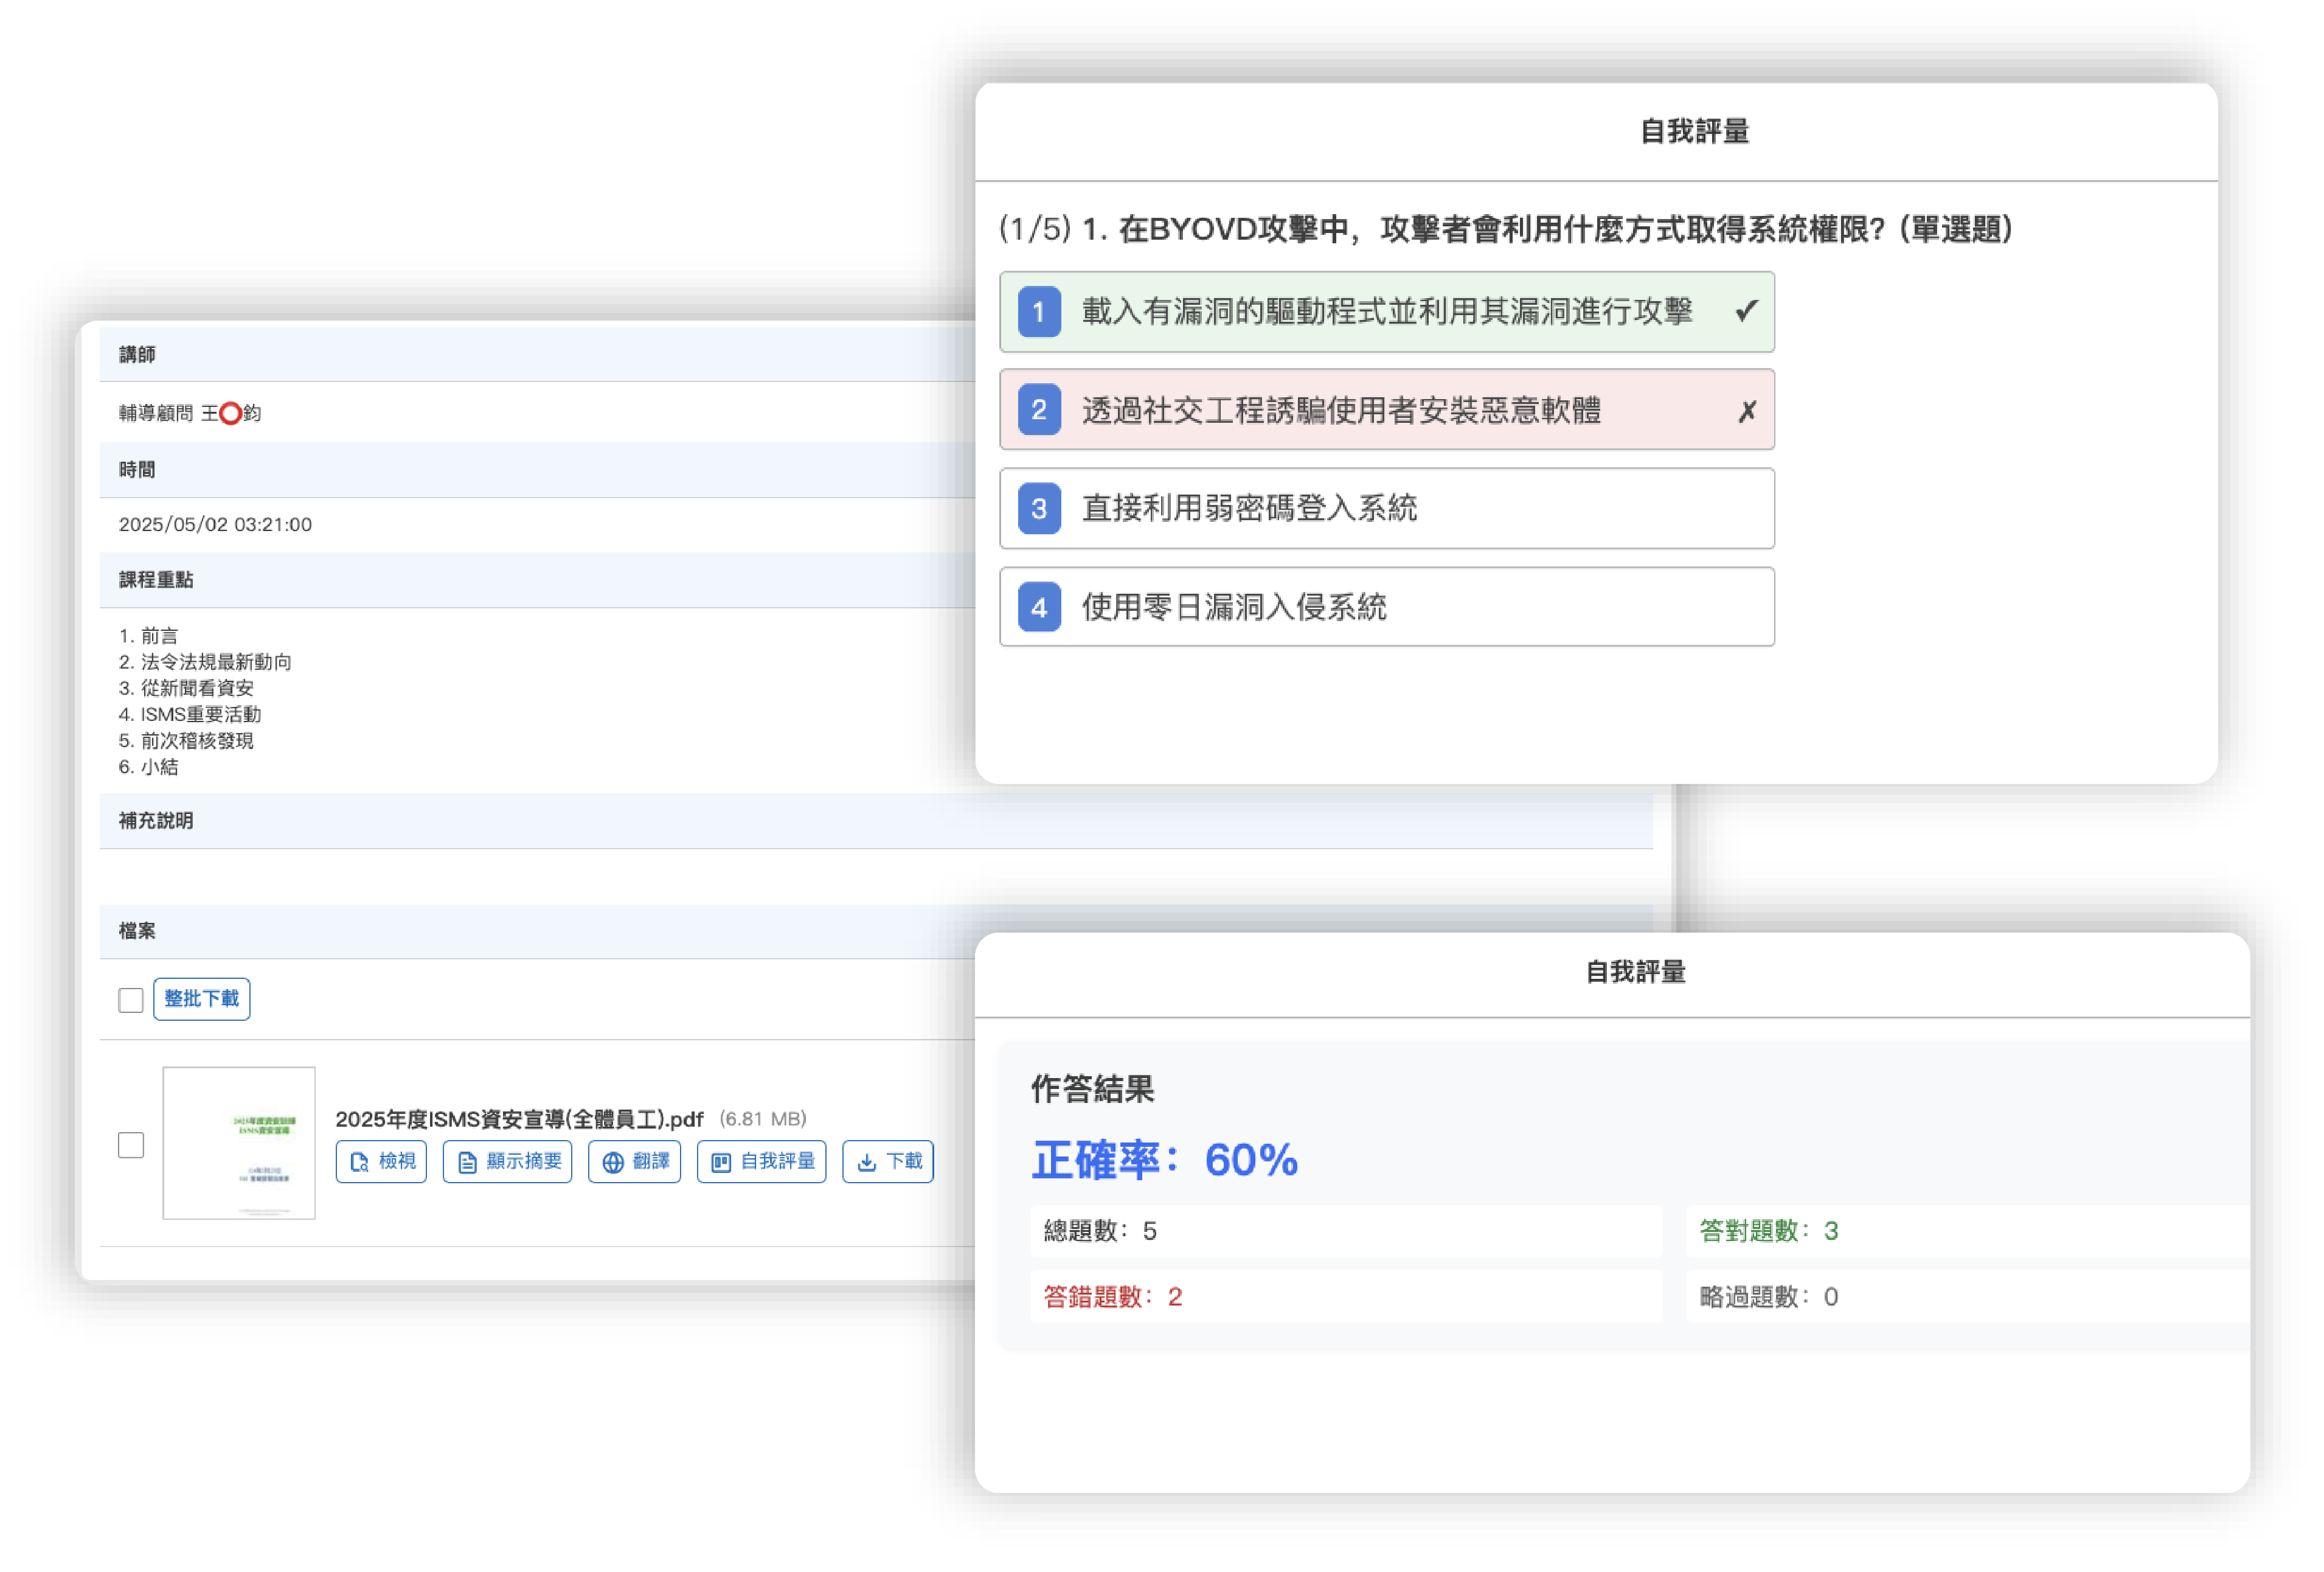Select answer option 3 直接利用弱密碼登入系統

[1387, 509]
